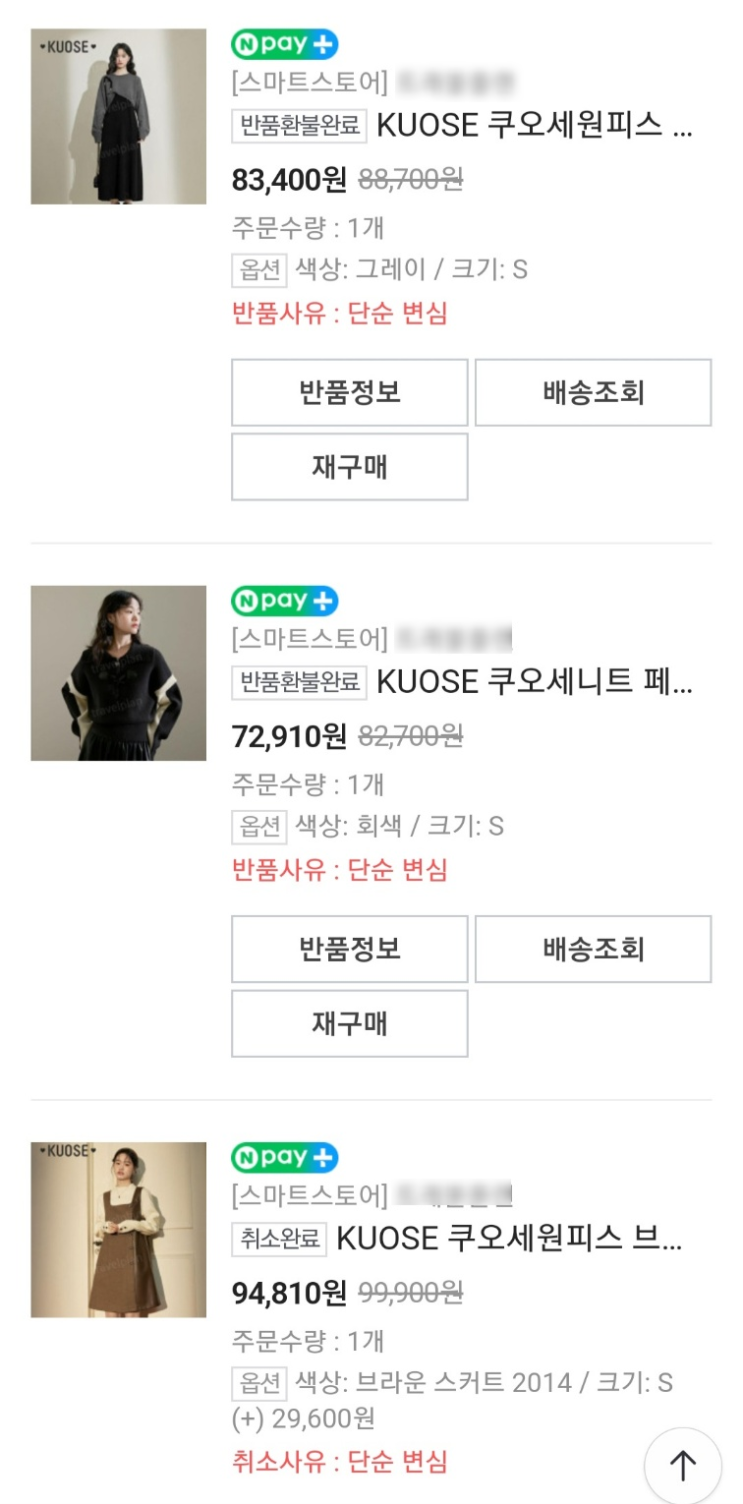This screenshot has height=1504, width=743.
Task: Click the N Pay+ badge on the gray dress order
Action: tap(285, 45)
